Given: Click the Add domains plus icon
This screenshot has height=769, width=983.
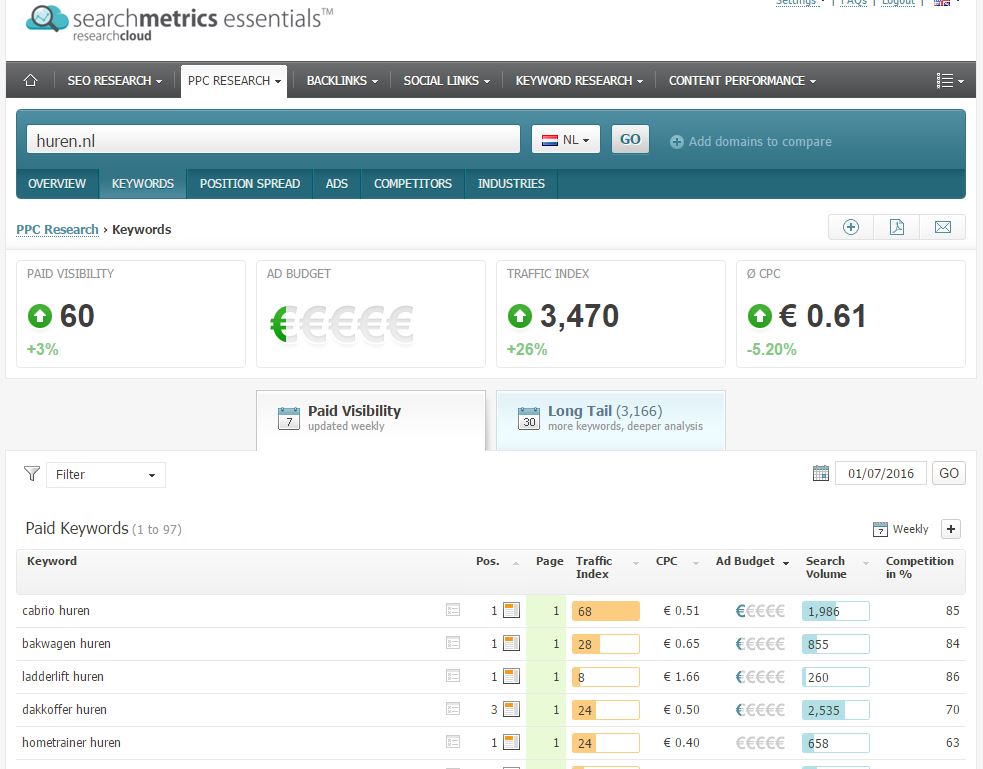Looking at the screenshot, I should [x=676, y=142].
